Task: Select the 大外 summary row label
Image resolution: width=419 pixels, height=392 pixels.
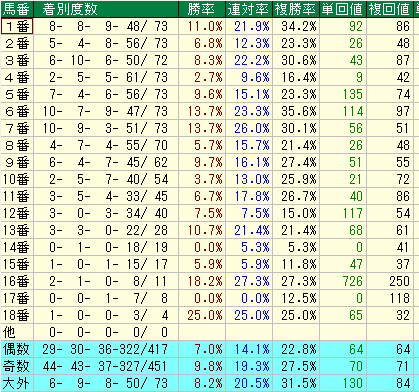Action: pos(16,383)
